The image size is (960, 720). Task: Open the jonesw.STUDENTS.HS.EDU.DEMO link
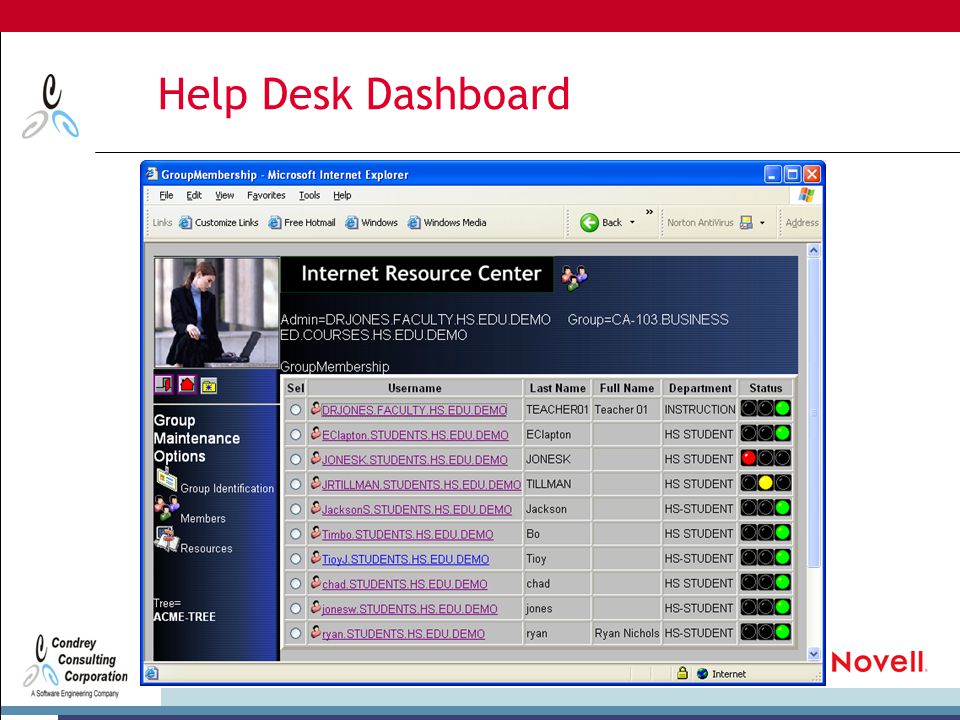(410, 609)
